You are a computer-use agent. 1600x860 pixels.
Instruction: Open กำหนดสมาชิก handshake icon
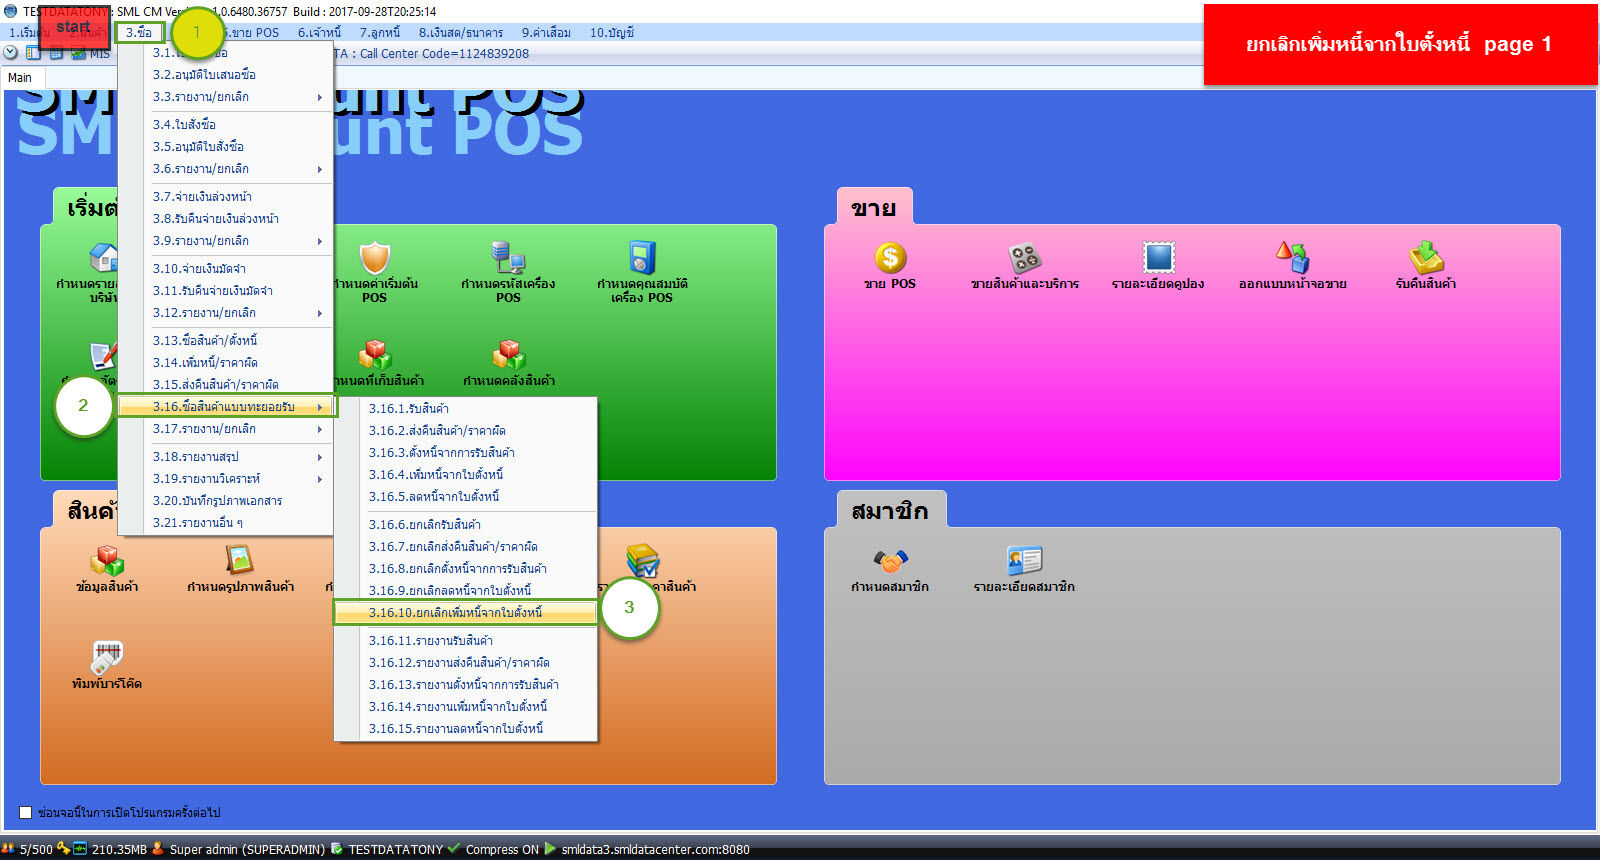(x=890, y=560)
